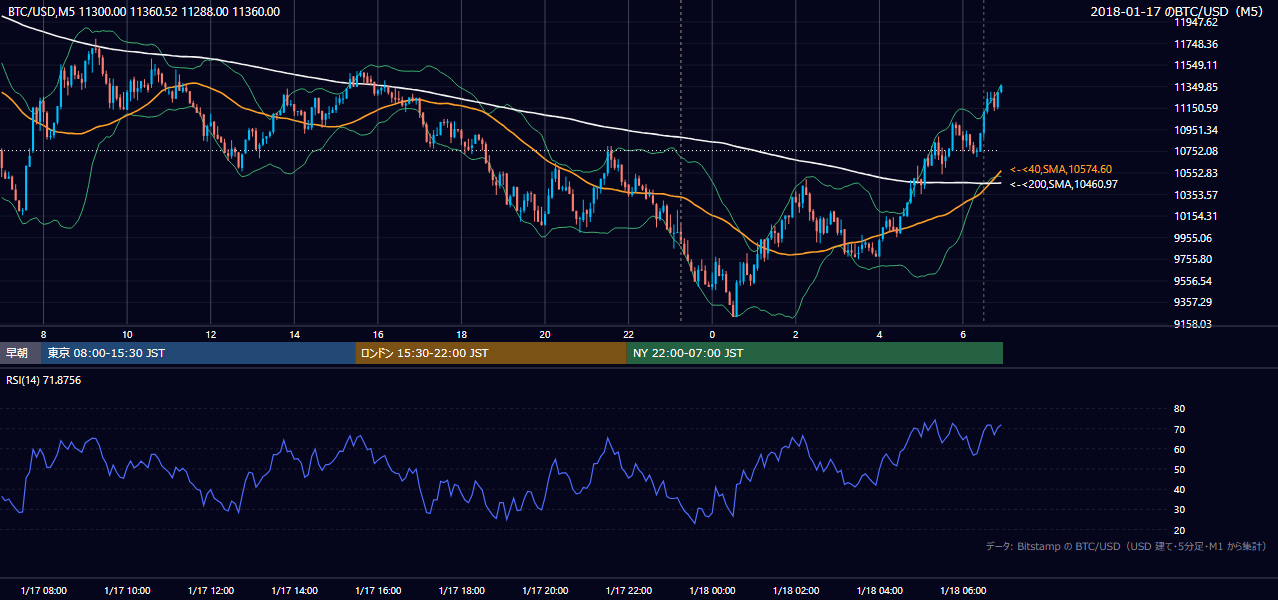The width and height of the screenshot is (1278, 600).
Task: Click the 東京 08:00-15:30 JST session bar
Action: pos(198,353)
